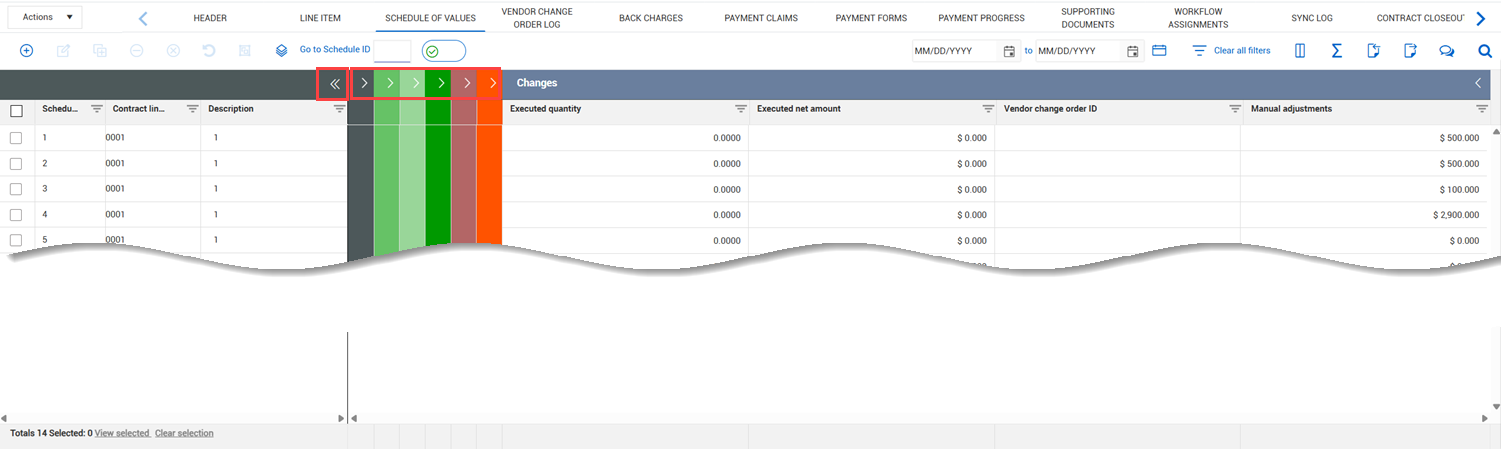The image size is (1501, 449).
Task: Check the checkbox for schedule row 2
Action: (16, 163)
